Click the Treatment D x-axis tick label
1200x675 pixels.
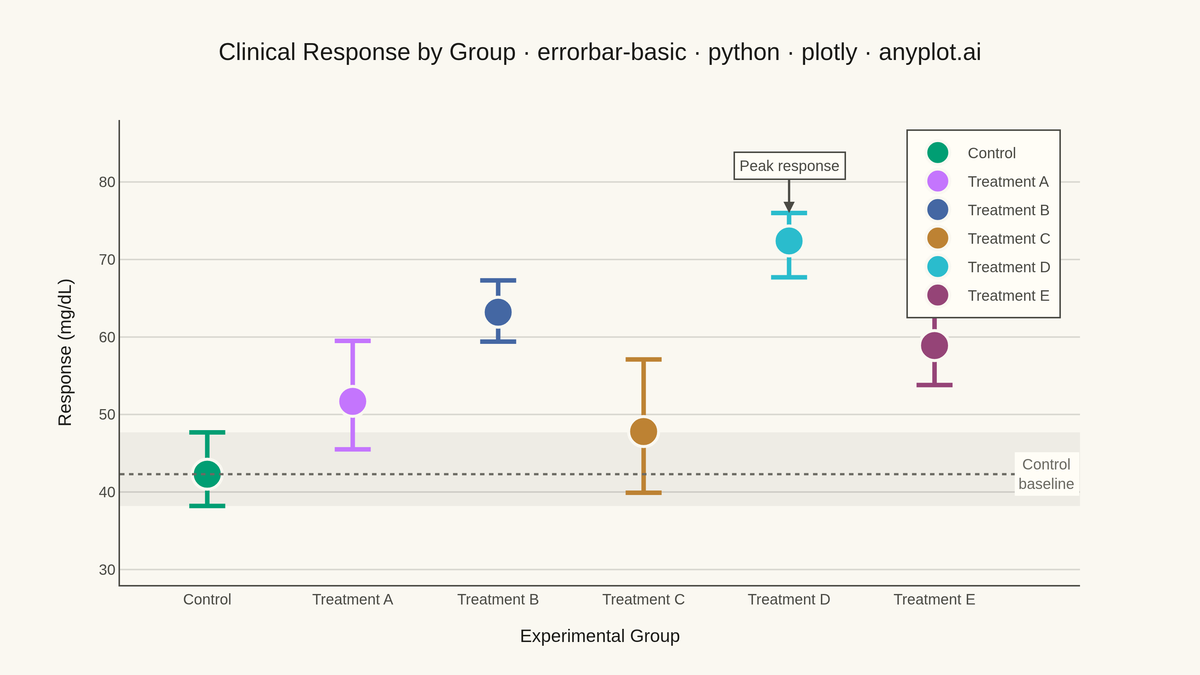pyautogui.click(x=789, y=599)
